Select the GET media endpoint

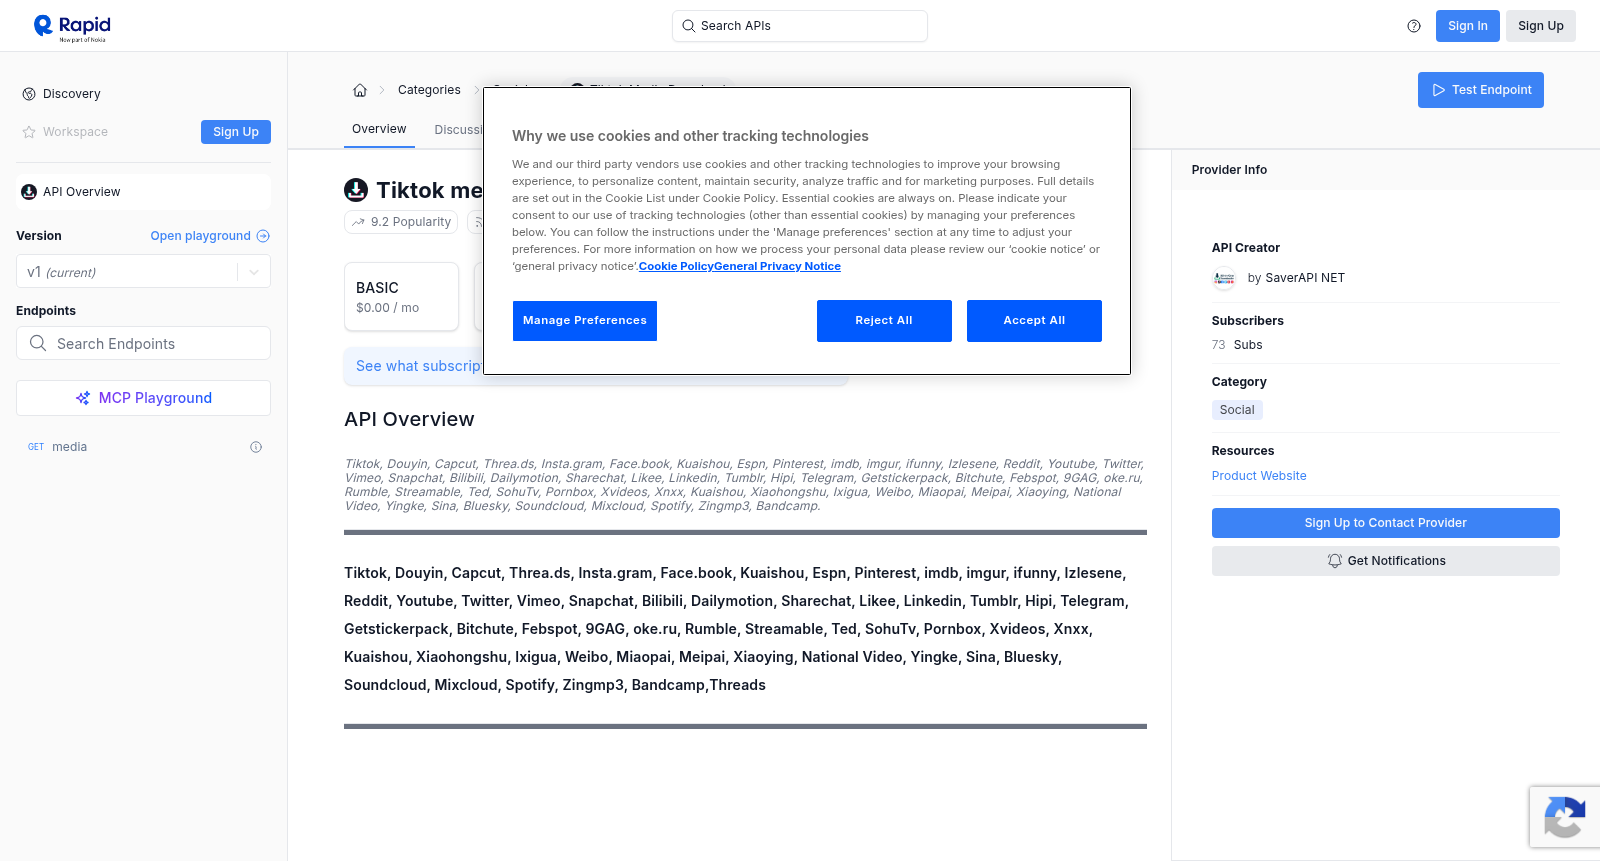pos(143,447)
